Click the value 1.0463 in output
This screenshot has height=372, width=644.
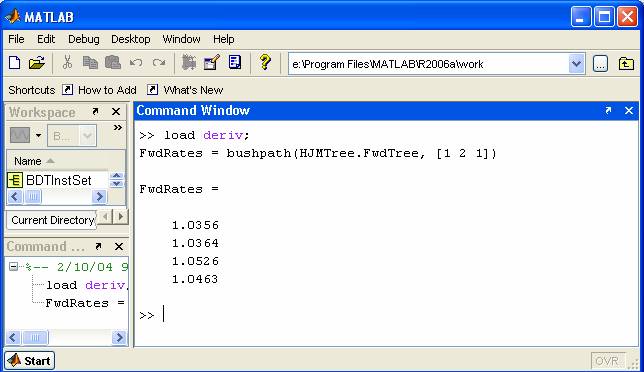click(x=195, y=279)
